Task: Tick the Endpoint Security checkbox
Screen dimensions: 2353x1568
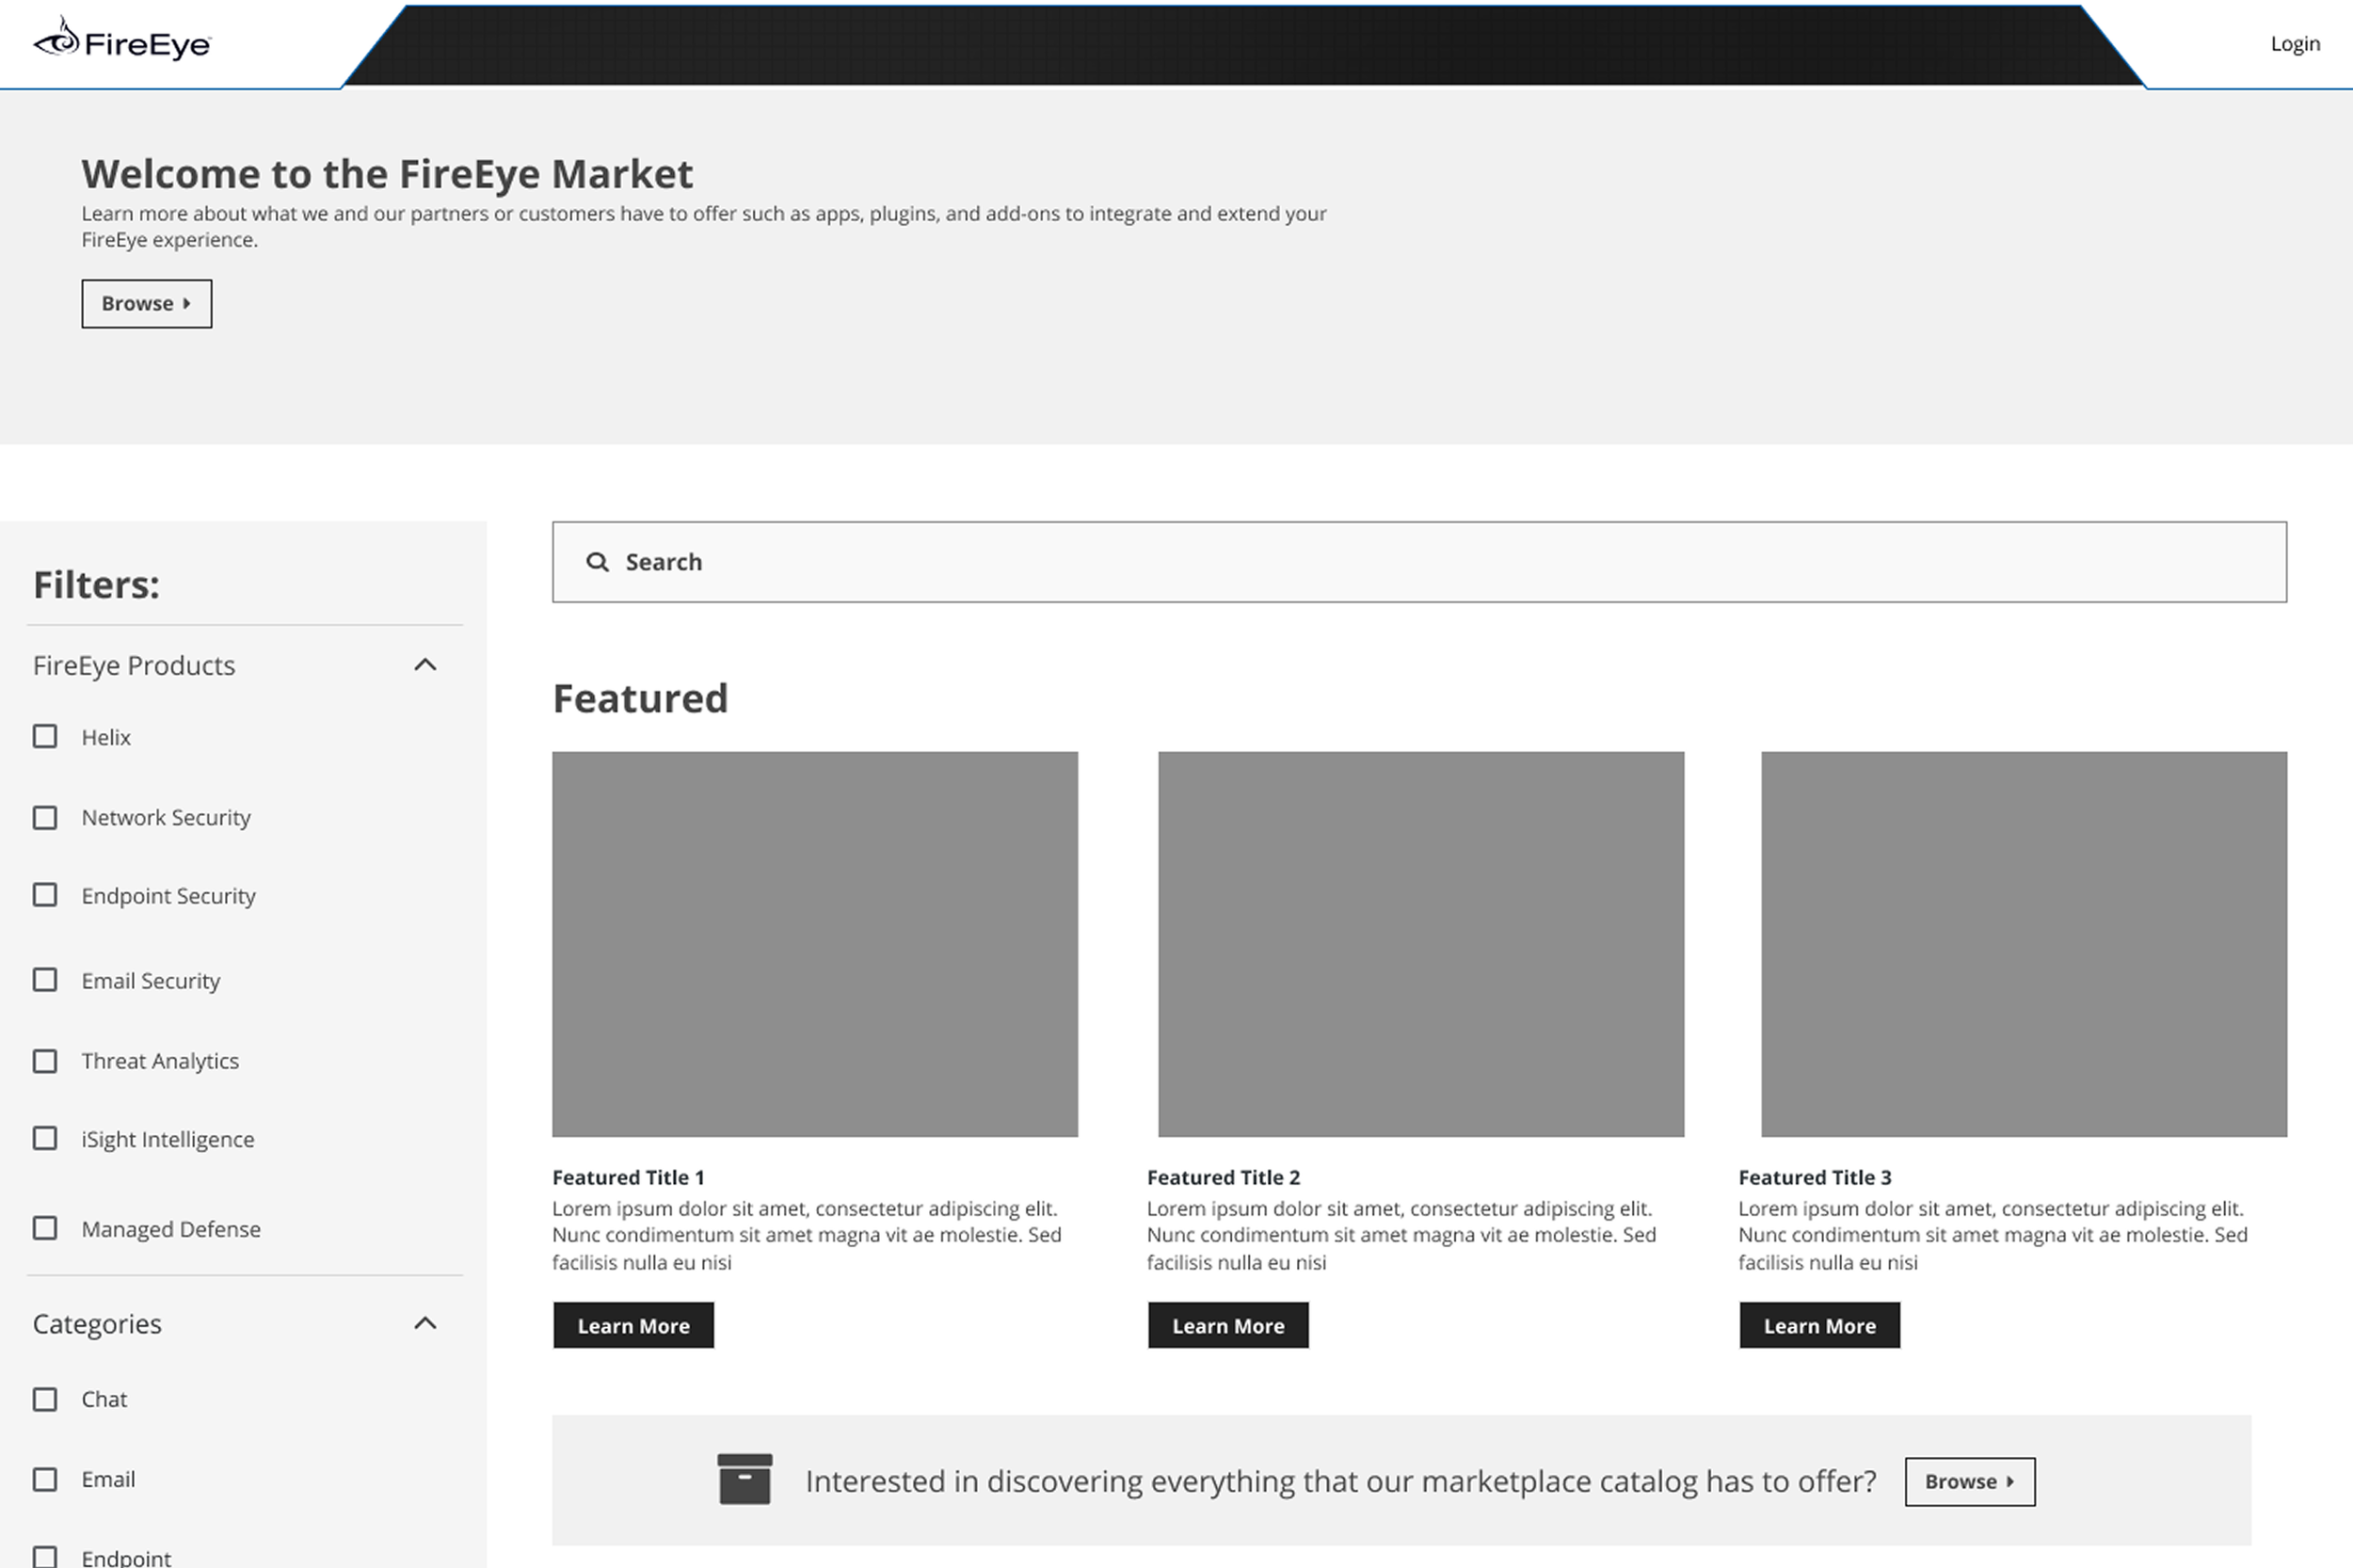Action: click(45, 895)
